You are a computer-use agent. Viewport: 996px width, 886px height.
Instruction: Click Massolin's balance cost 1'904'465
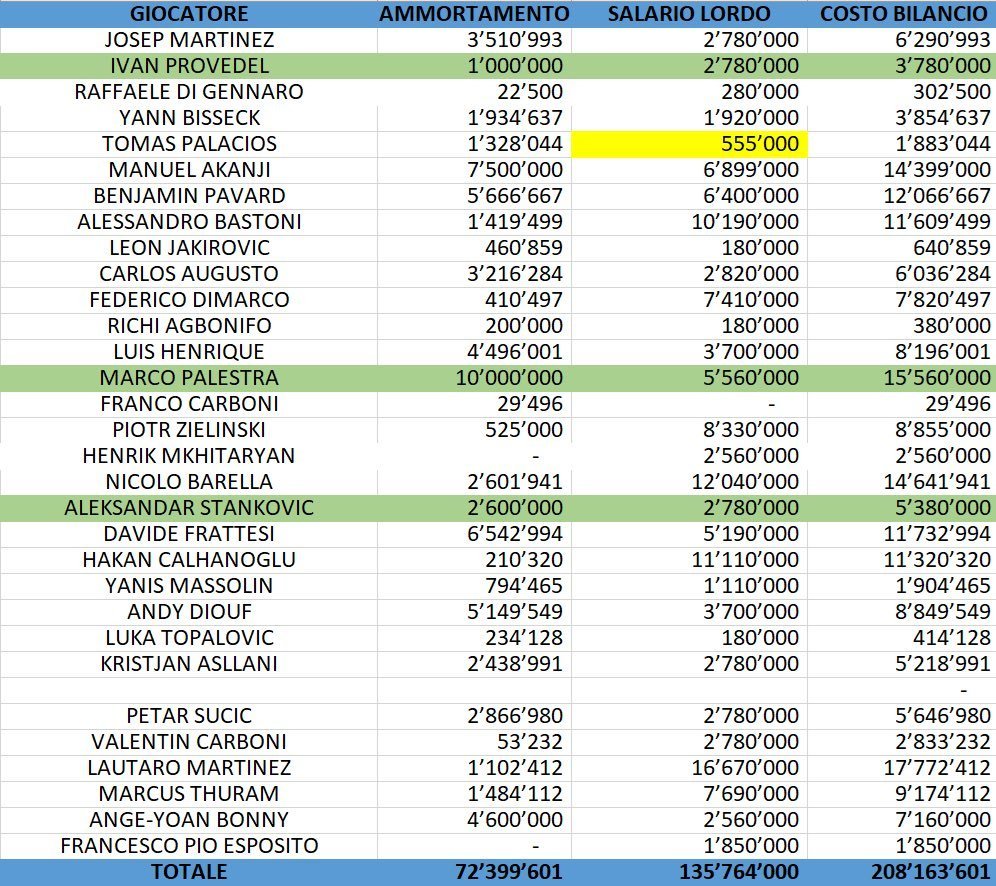click(902, 587)
